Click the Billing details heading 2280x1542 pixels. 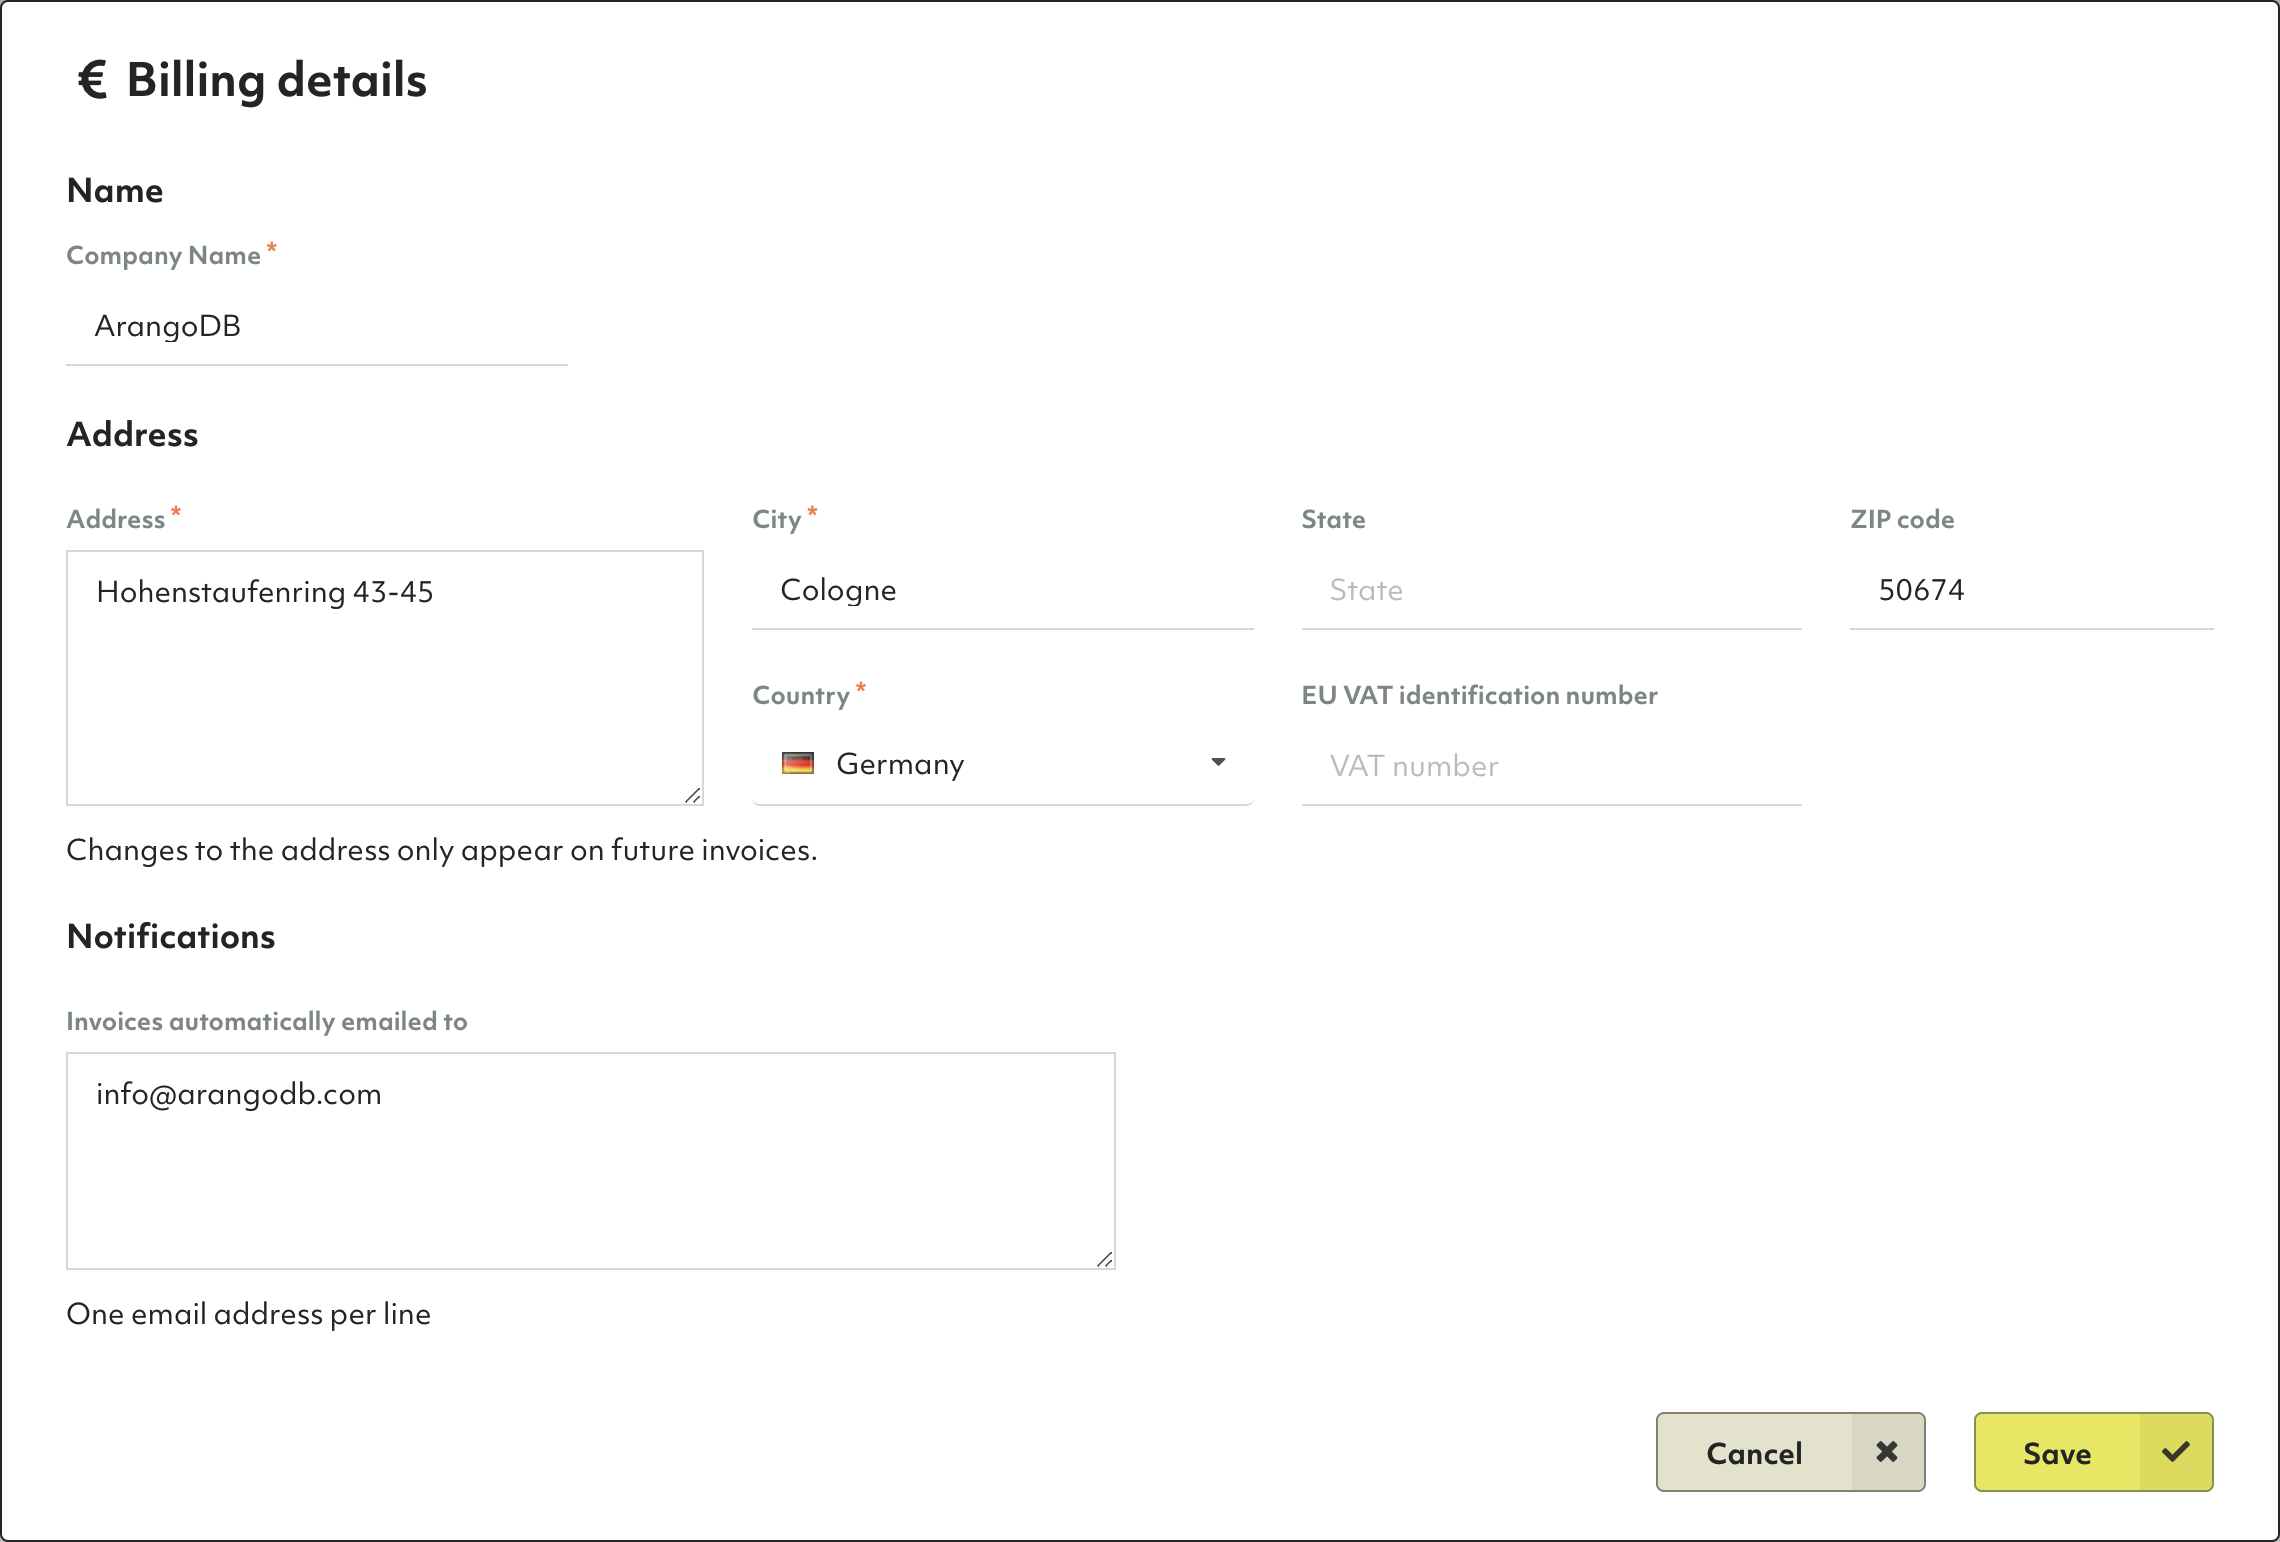(276, 80)
